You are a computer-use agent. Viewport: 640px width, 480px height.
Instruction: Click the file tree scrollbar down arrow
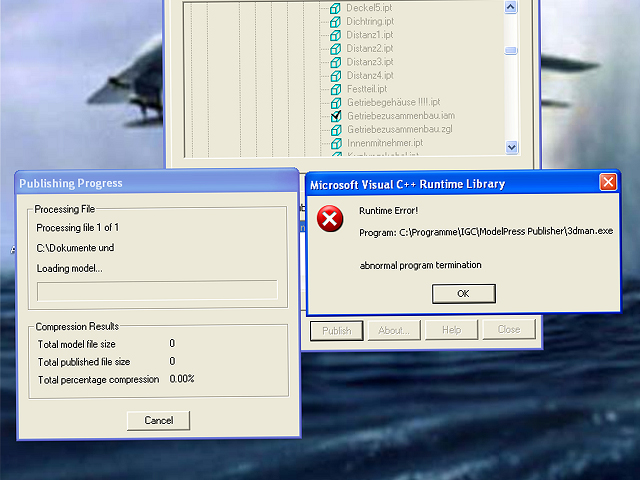(511, 147)
